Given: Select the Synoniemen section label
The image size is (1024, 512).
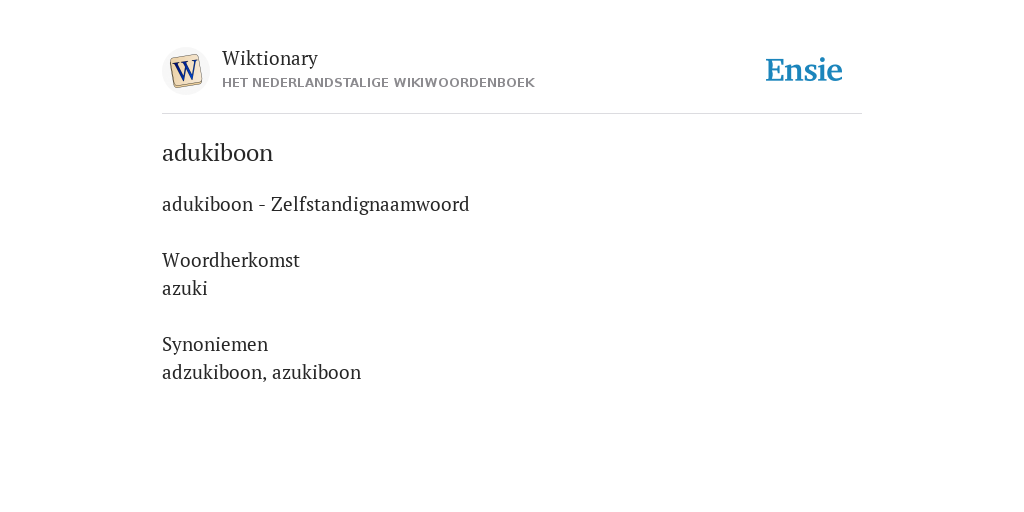Looking at the screenshot, I should click(215, 344).
